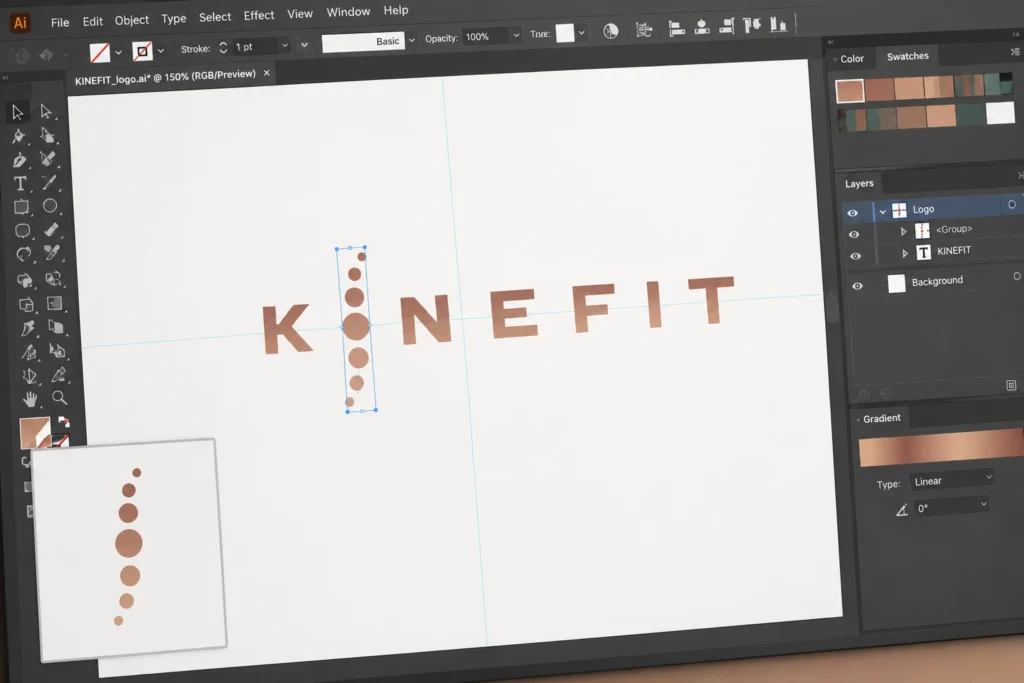Viewport: 1024px width, 683px height.
Task: Click the Gradient panel tab
Action: (882, 418)
